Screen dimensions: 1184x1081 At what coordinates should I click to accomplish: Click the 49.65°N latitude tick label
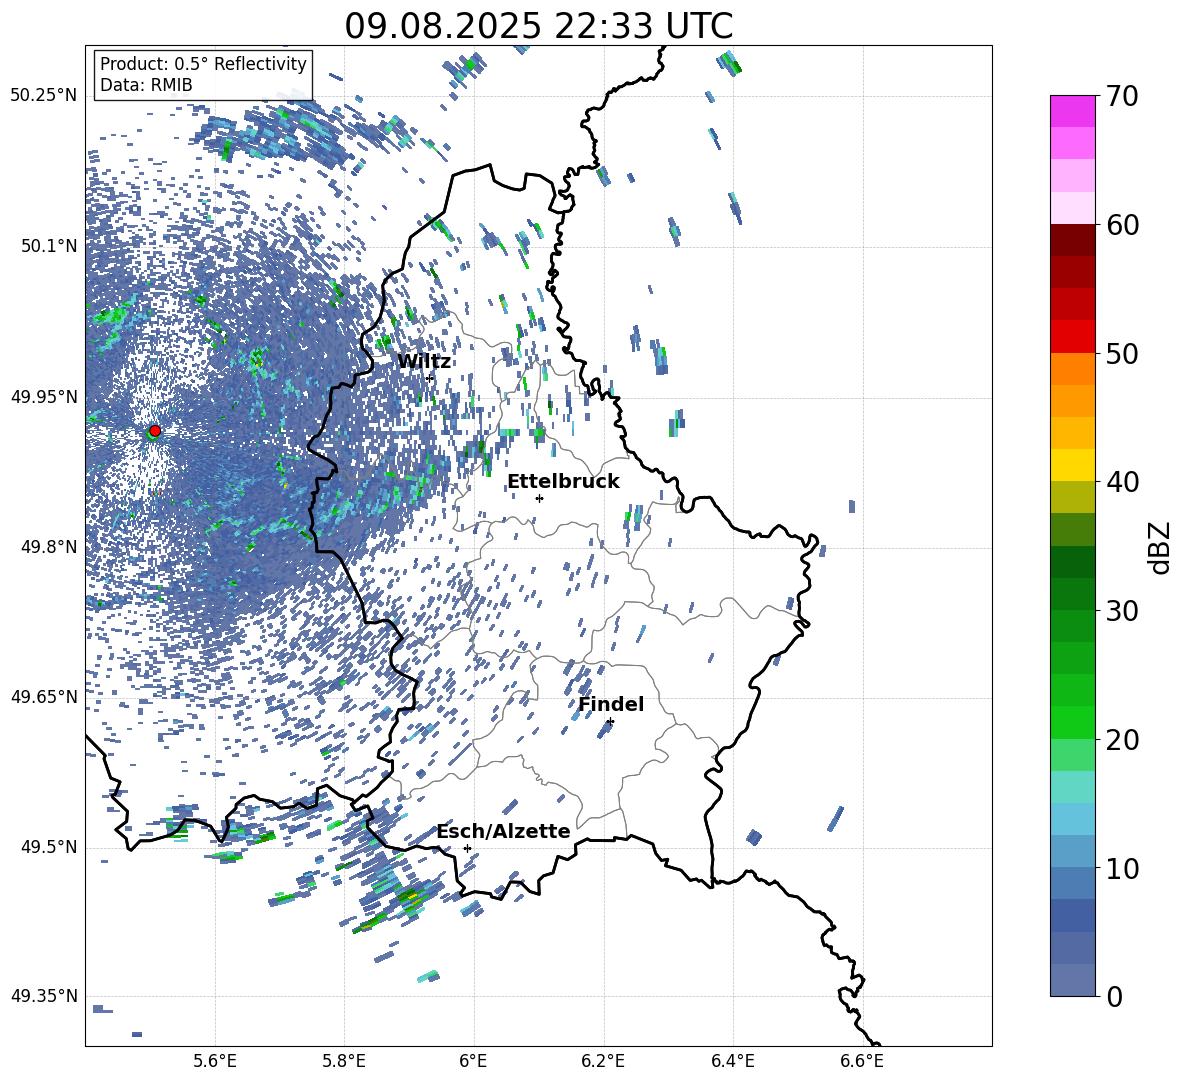(44, 697)
